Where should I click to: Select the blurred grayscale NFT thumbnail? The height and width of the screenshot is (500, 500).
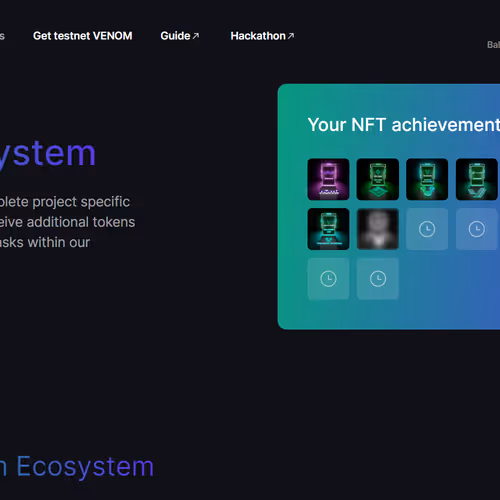click(378, 229)
